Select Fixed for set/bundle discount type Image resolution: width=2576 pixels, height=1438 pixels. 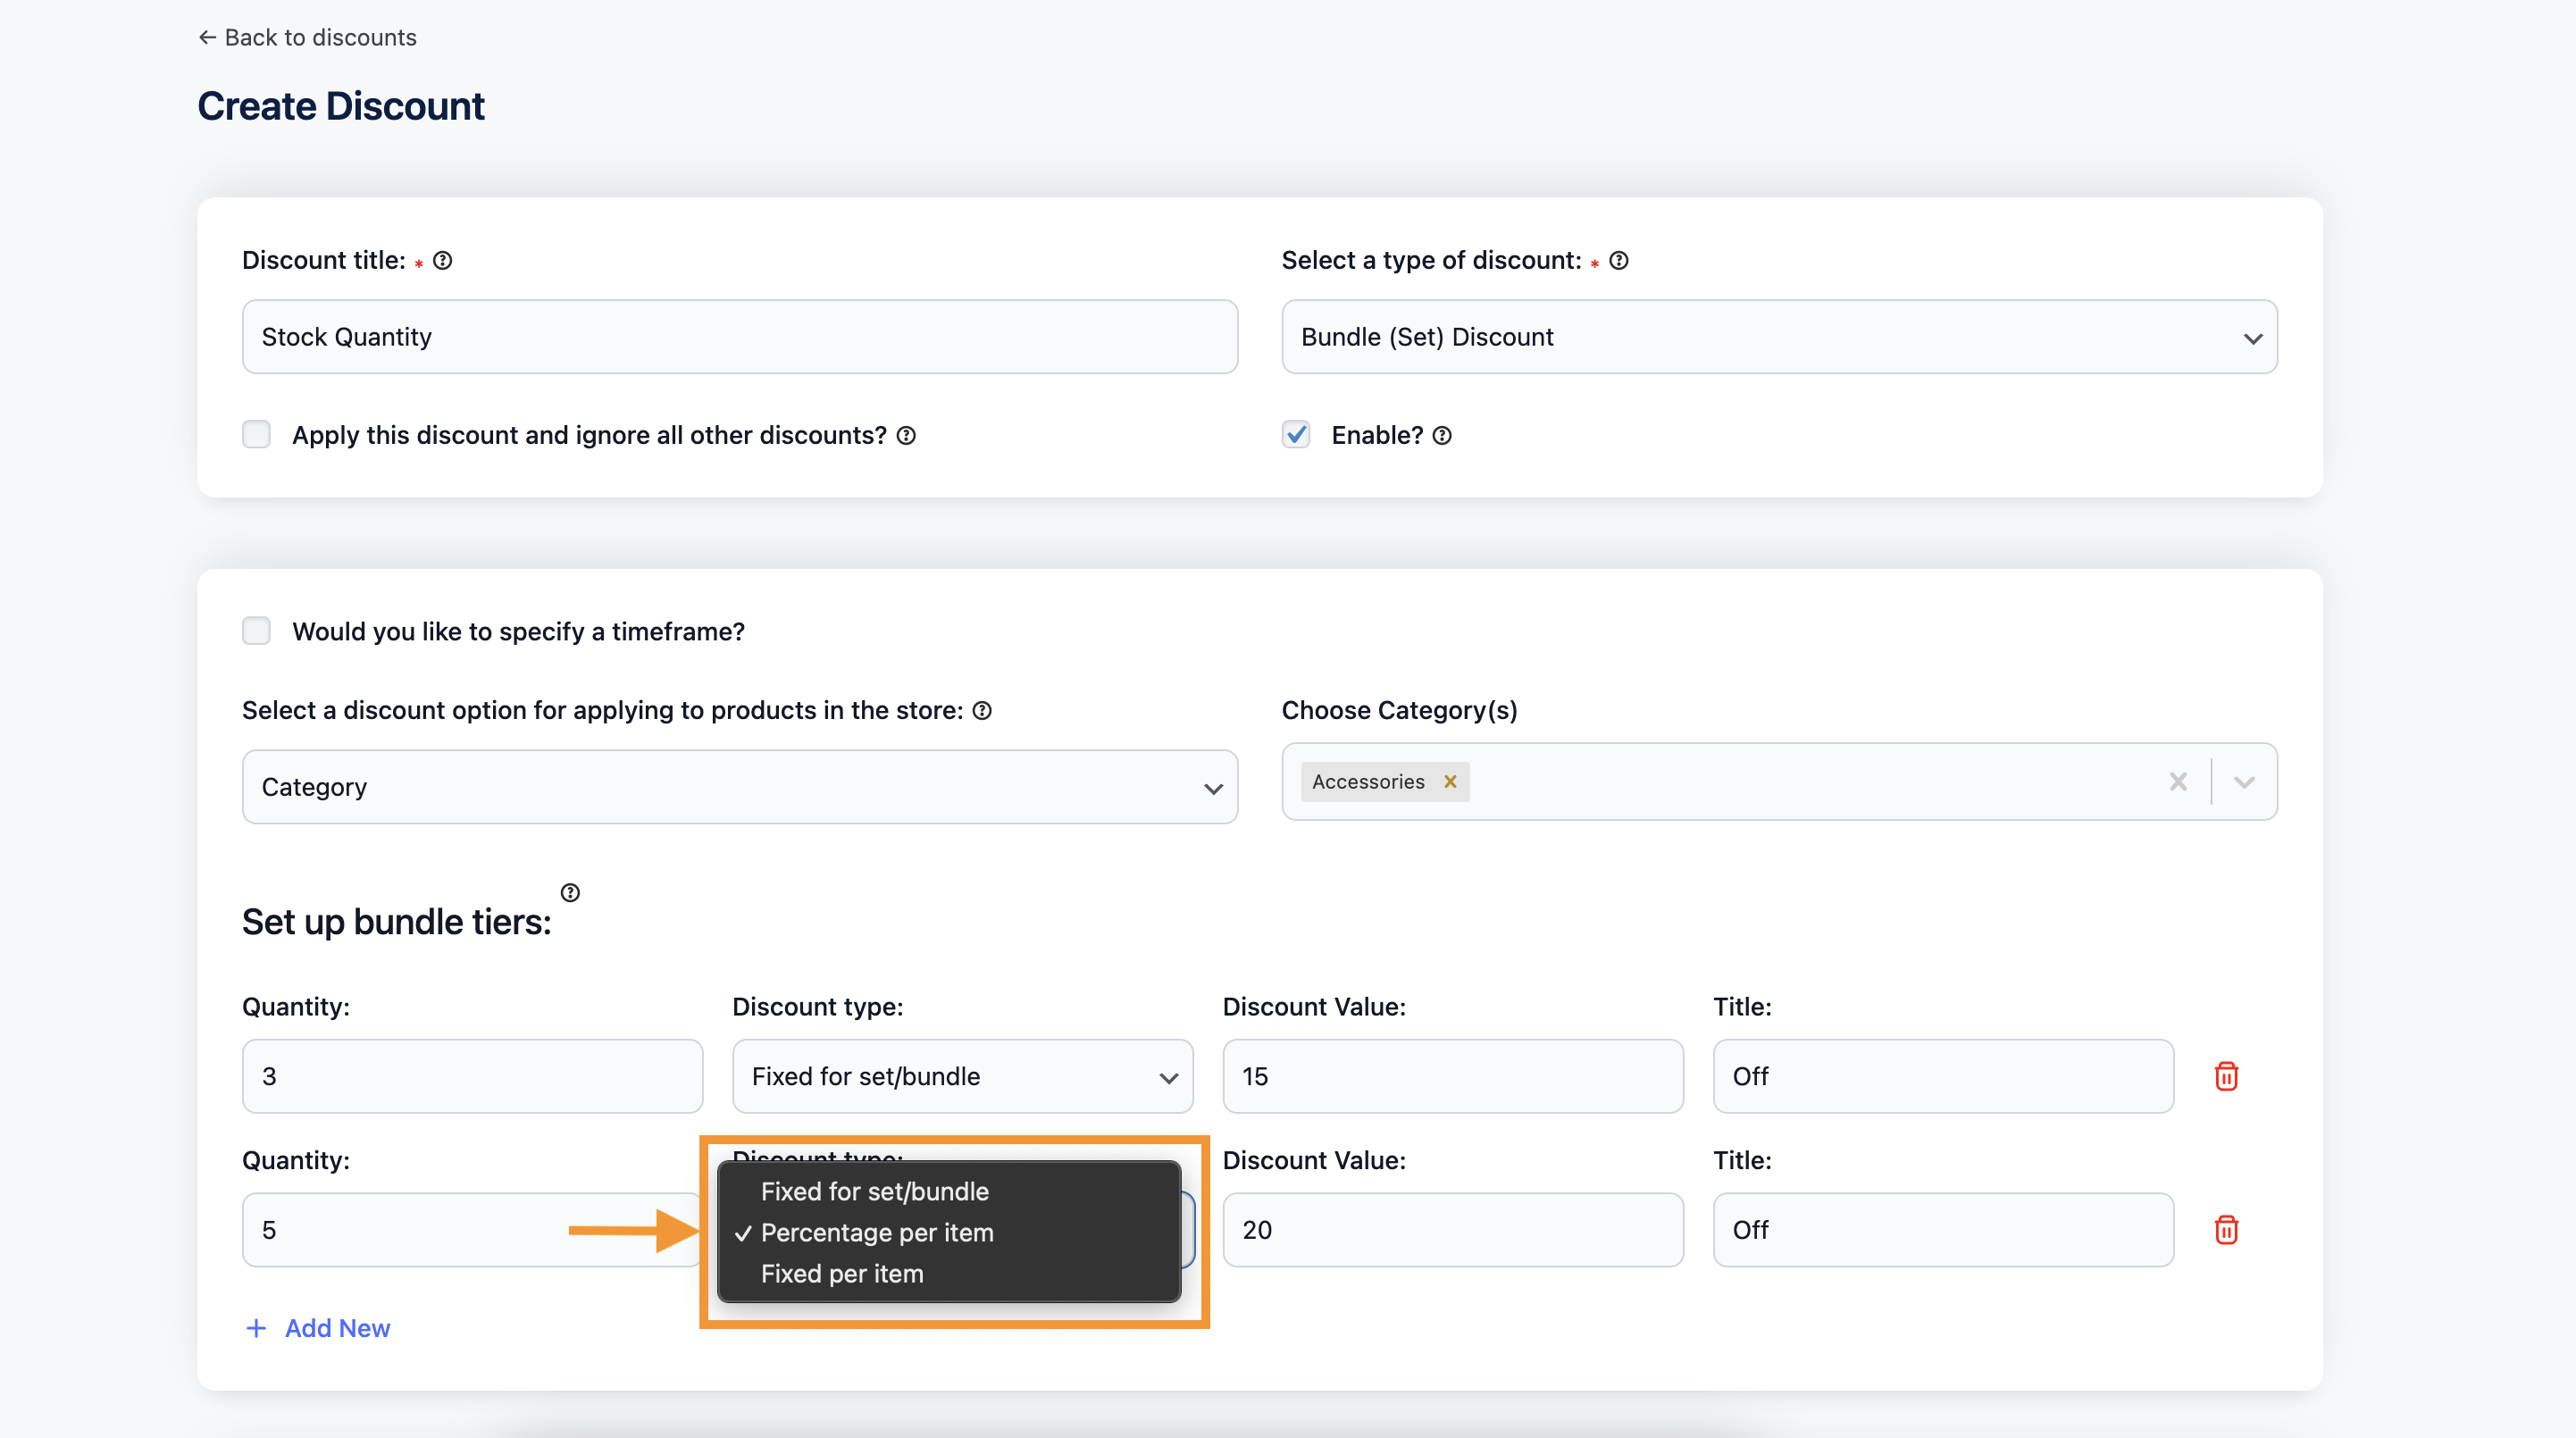tap(874, 1191)
